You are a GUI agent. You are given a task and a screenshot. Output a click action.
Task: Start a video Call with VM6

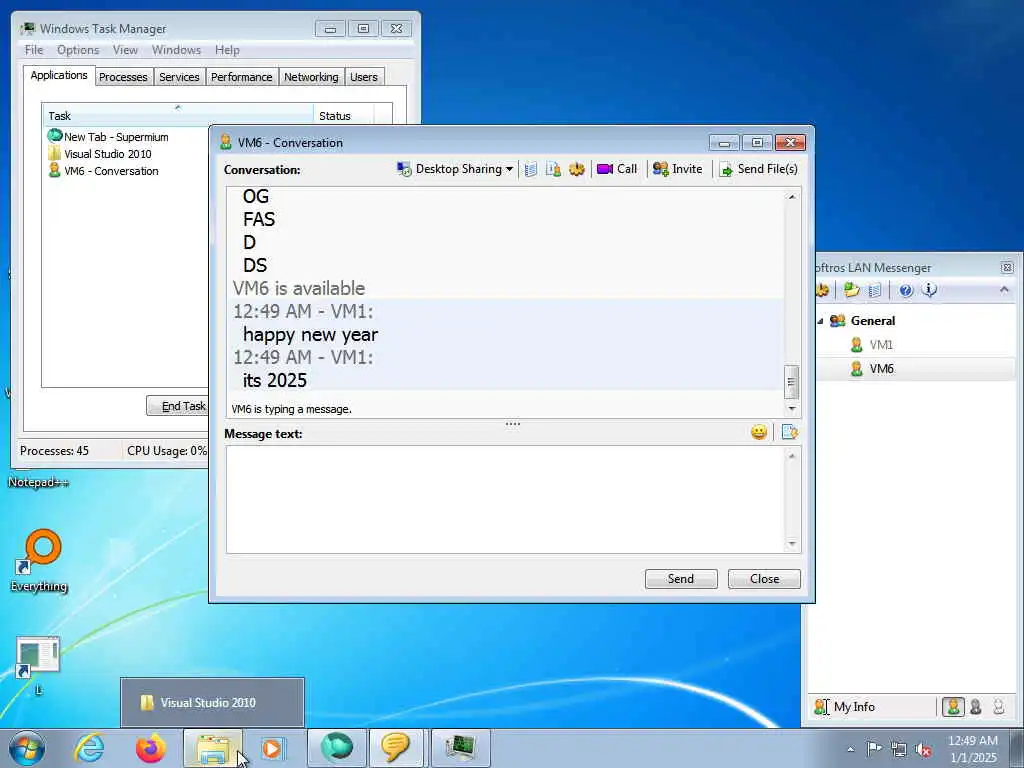click(617, 169)
